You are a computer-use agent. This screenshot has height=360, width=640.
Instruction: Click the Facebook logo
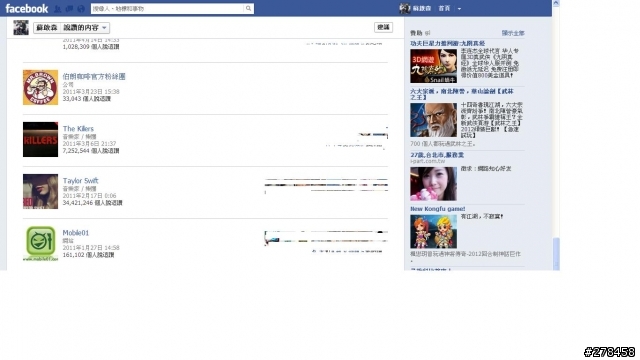click(27, 9)
